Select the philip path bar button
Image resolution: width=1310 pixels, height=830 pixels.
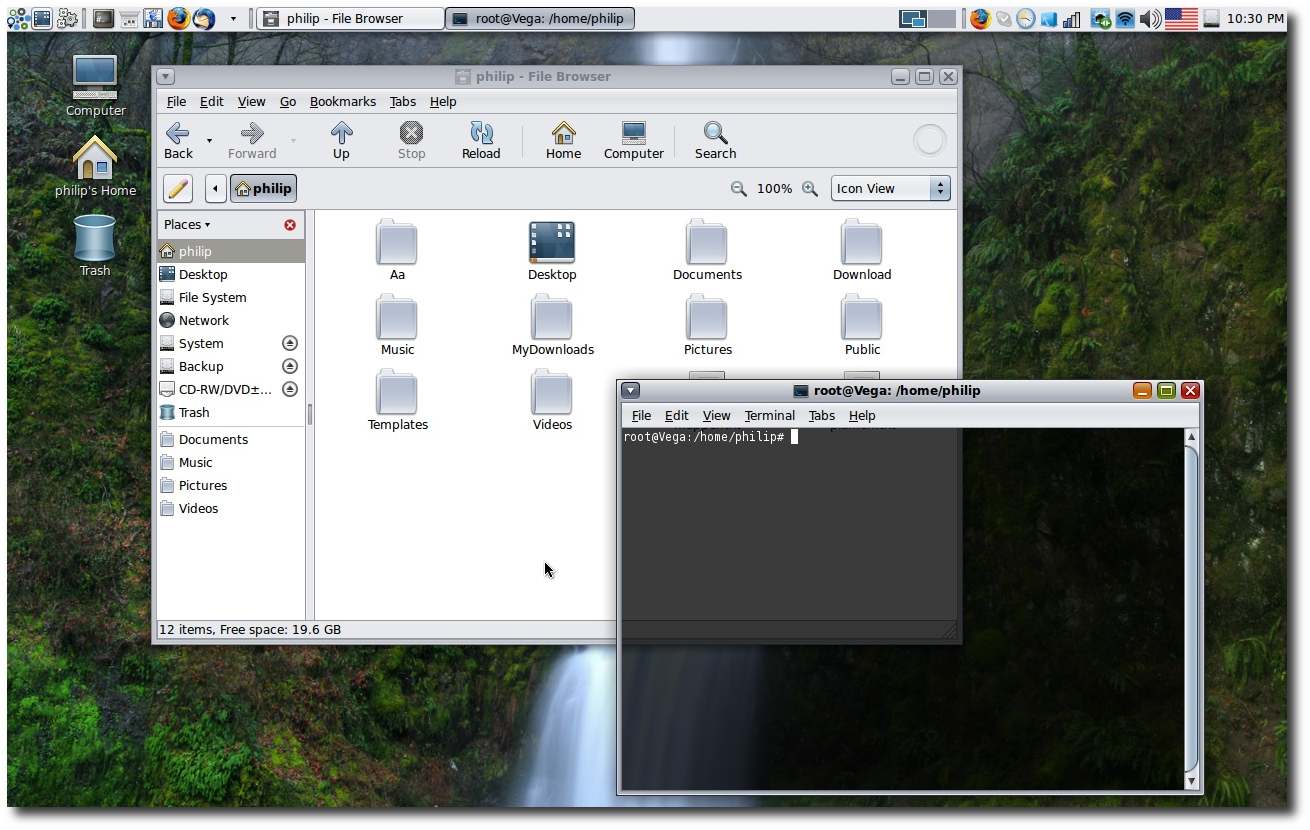pos(263,188)
